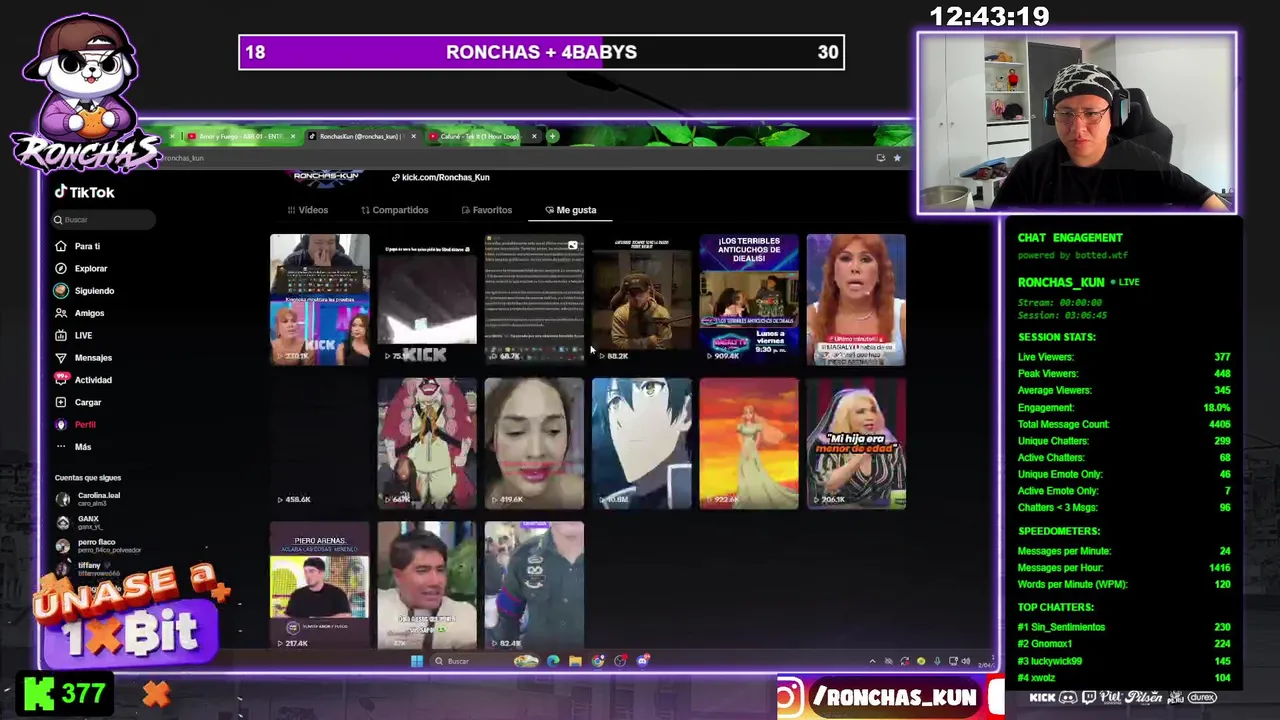Open the kick.com/Ronchas_Kun profile link
Image resolution: width=1280 pixels, height=720 pixels.
coord(445,177)
